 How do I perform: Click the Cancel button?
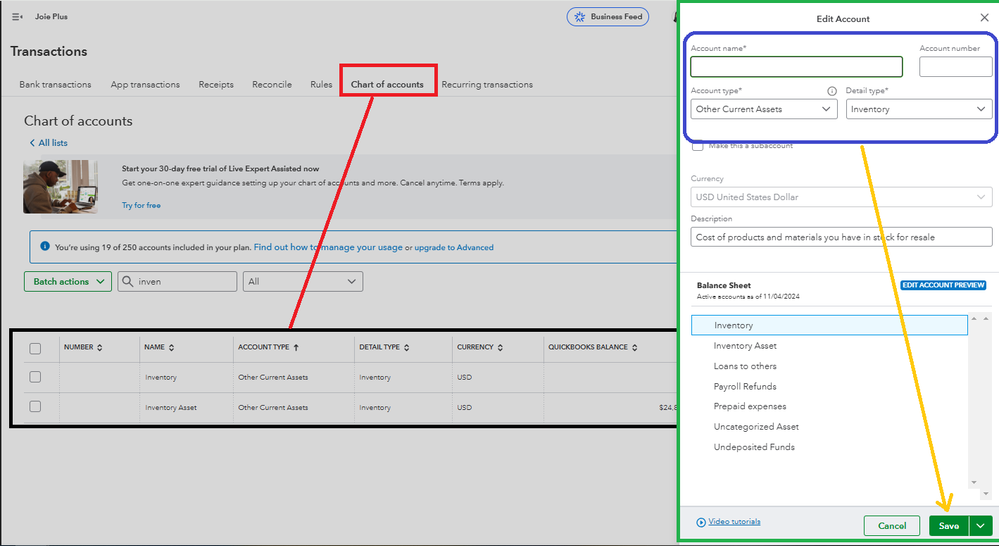(x=892, y=526)
